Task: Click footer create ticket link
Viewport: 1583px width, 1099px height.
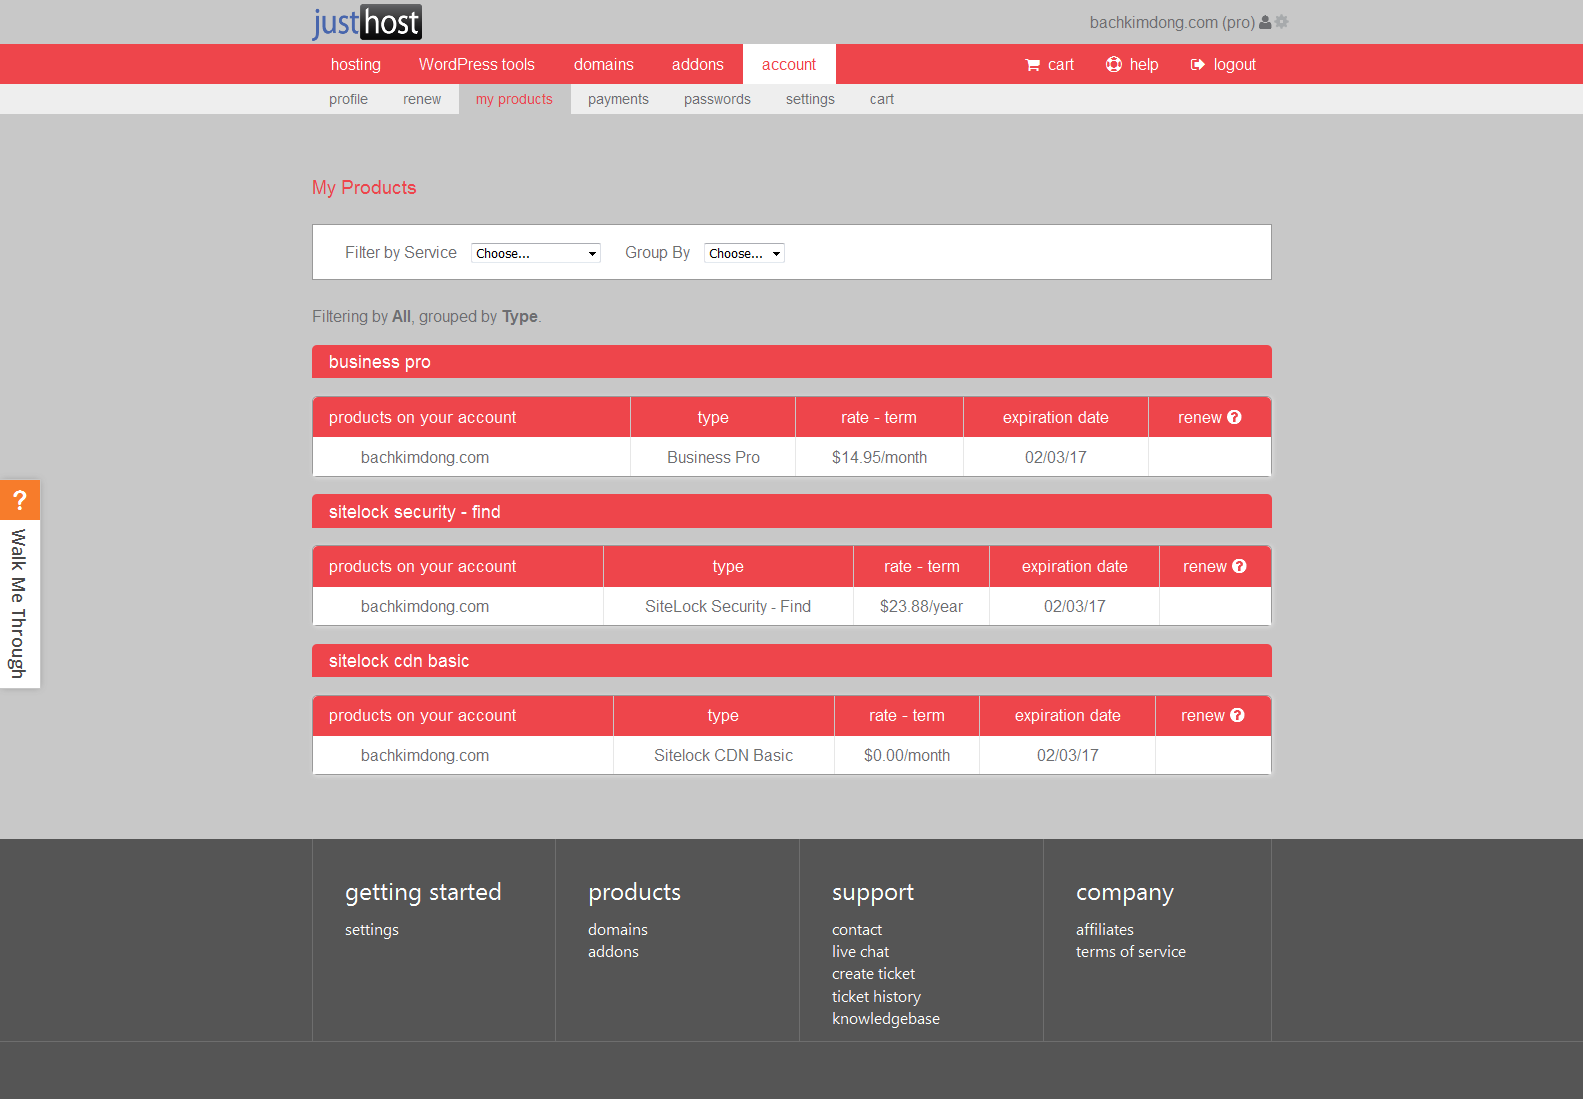Action: 873,973
